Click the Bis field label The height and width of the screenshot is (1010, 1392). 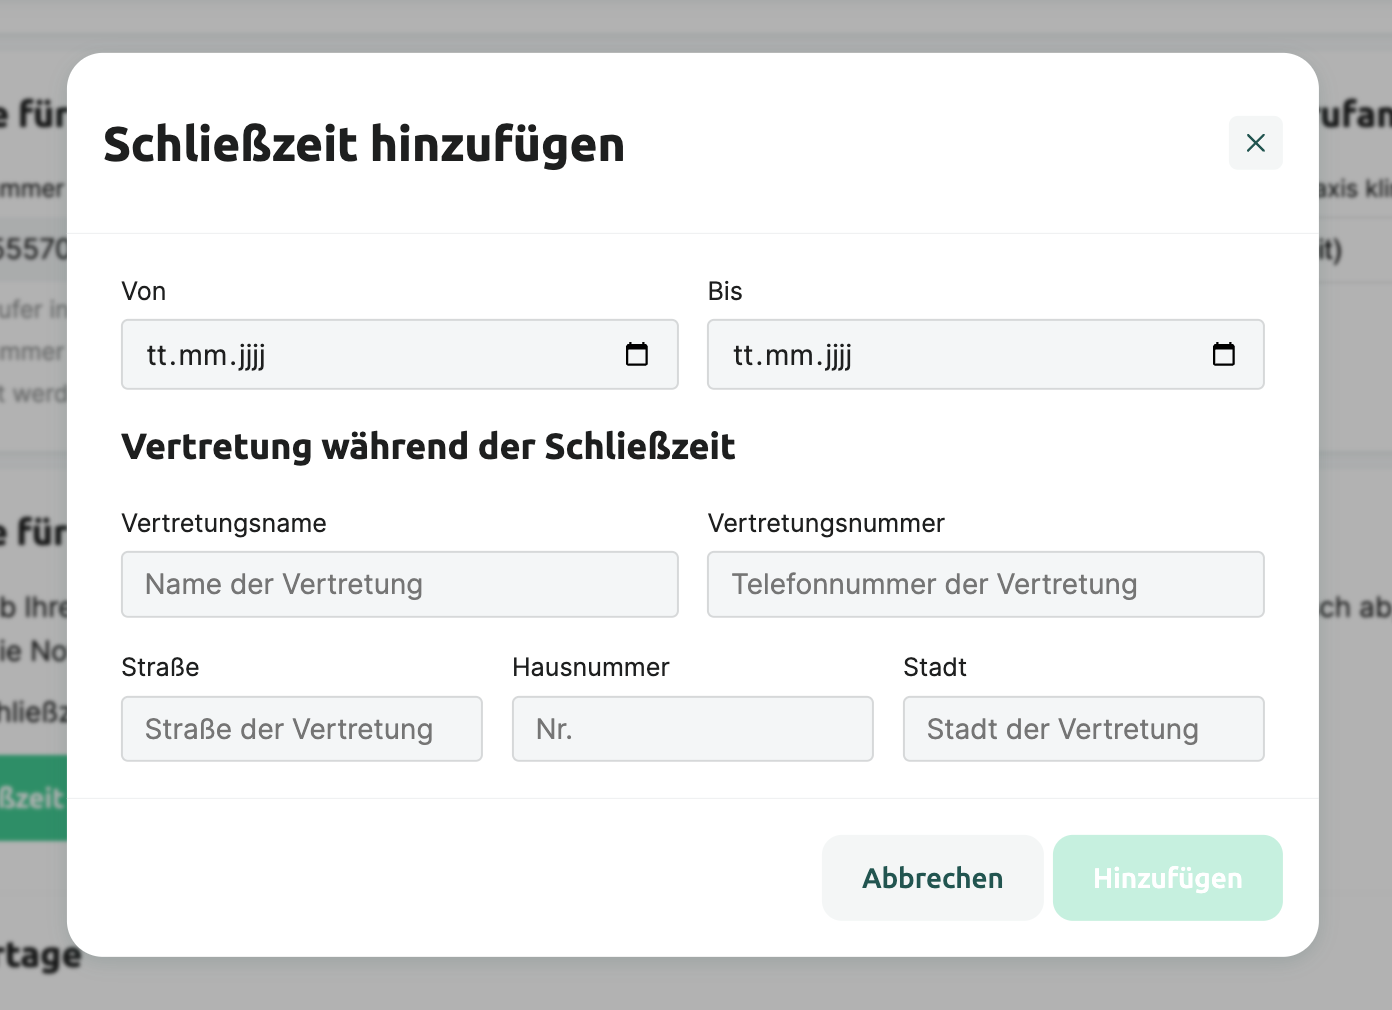[725, 291]
